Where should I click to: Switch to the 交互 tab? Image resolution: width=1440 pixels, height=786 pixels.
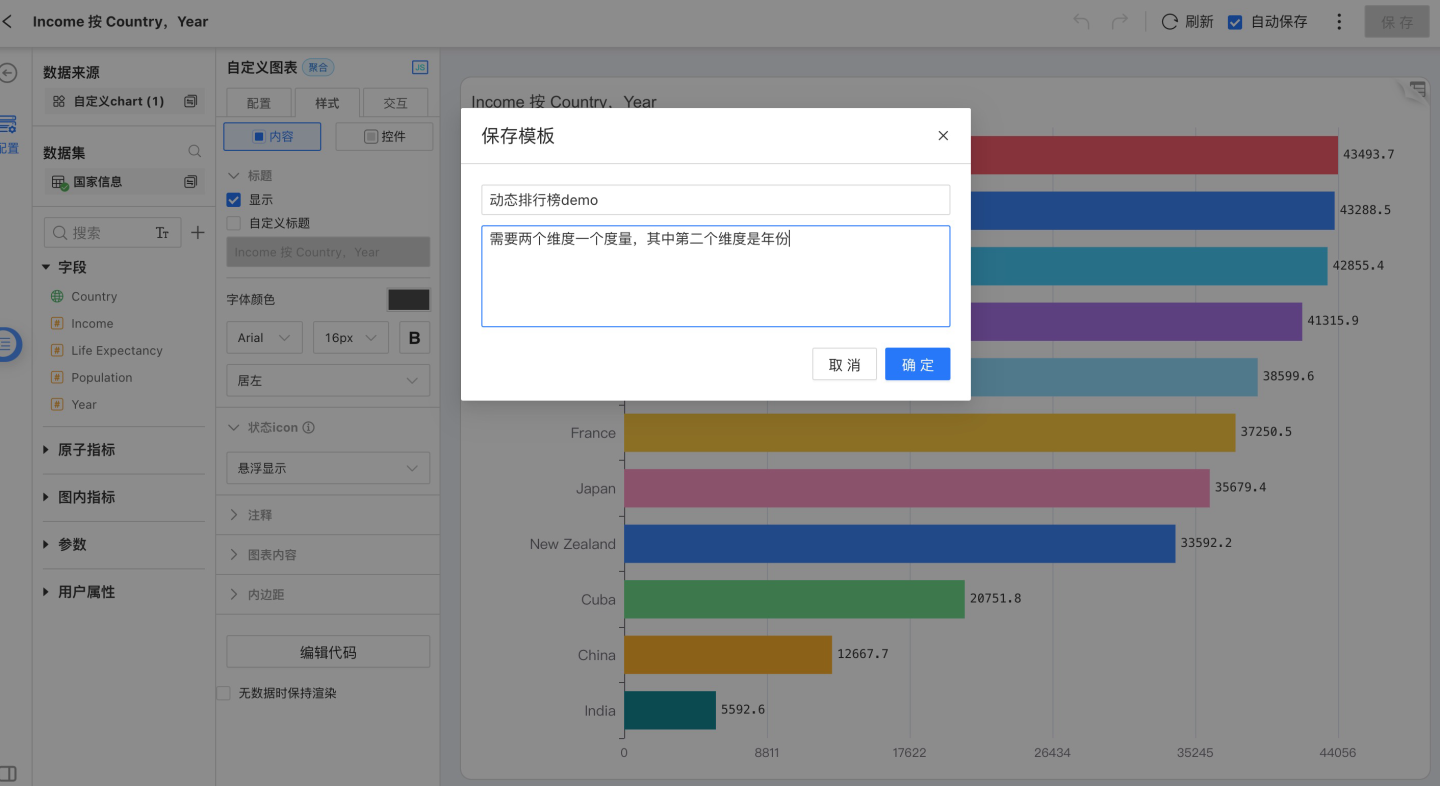pos(395,103)
